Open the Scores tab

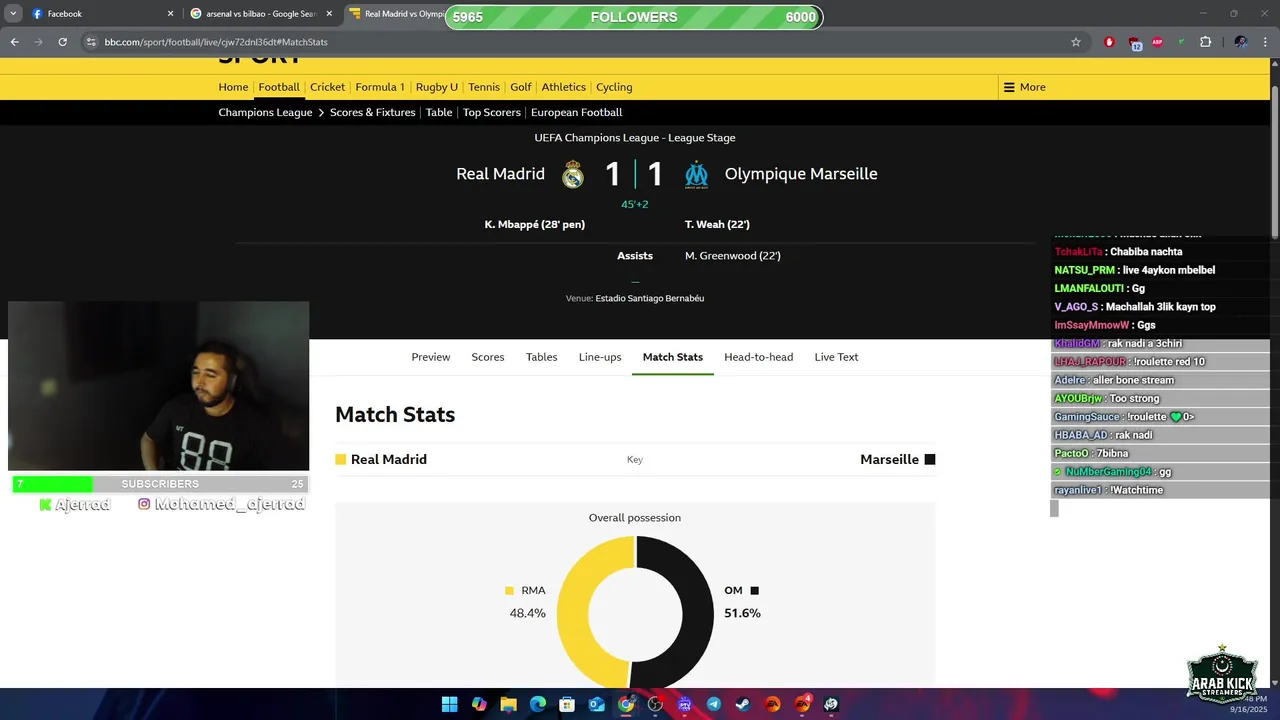(488, 357)
